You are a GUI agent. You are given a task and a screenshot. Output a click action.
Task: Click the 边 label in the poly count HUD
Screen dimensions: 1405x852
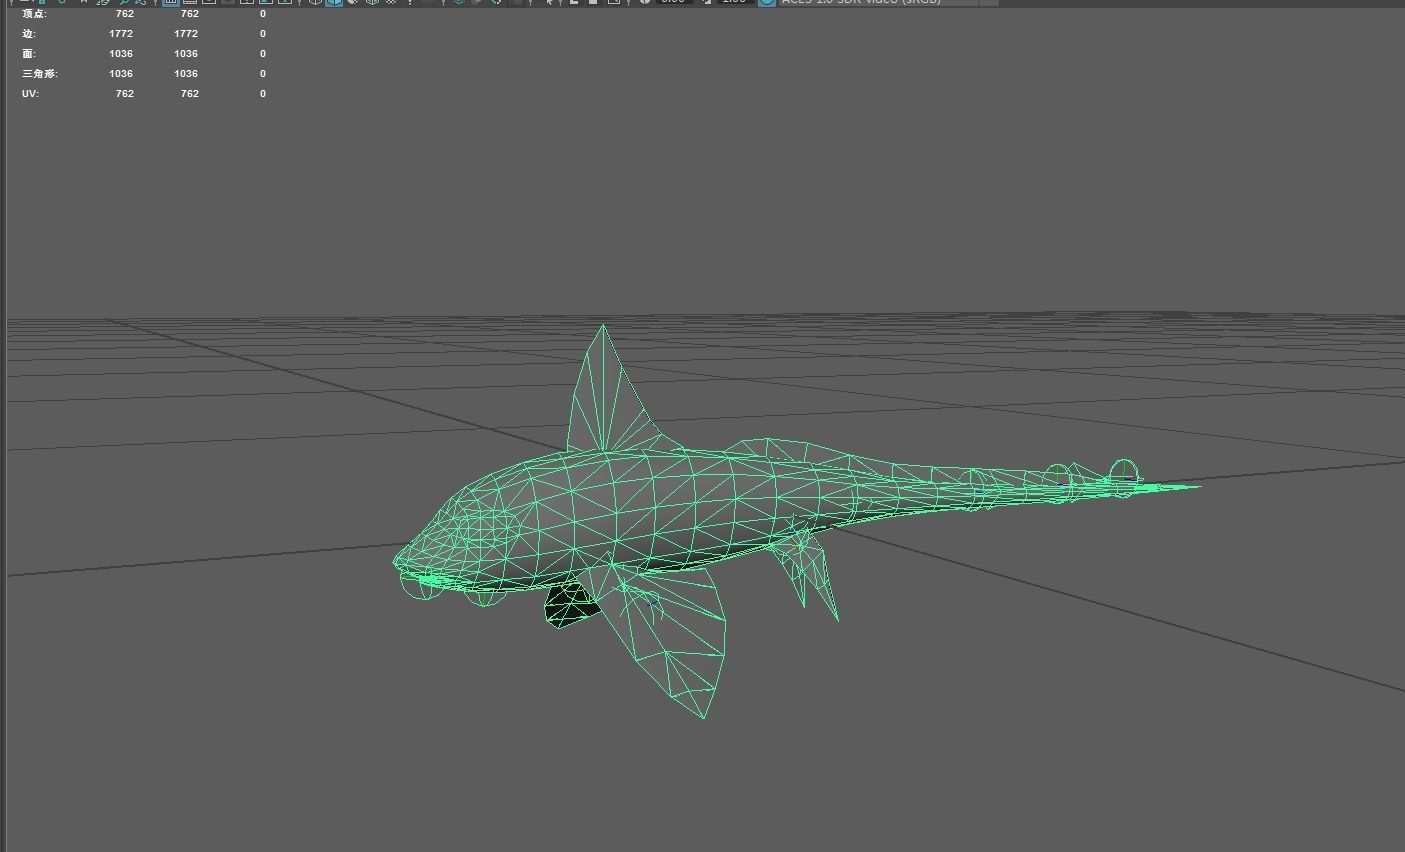[28, 34]
